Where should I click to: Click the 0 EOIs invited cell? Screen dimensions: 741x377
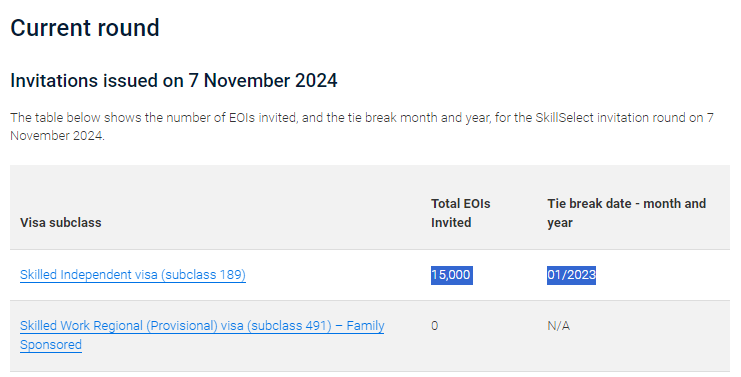[x=435, y=326]
